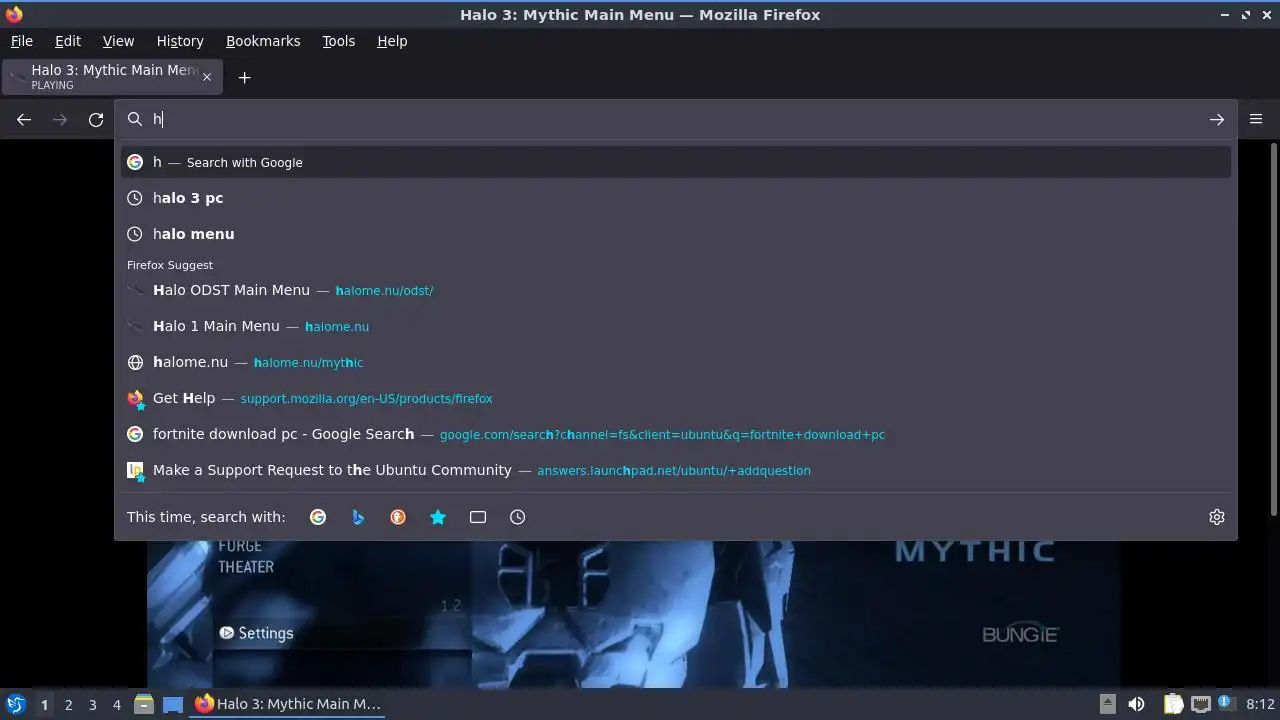Close the Halo 3: Mythic Main Menu tab
This screenshot has width=1280, height=720.
click(x=207, y=77)
